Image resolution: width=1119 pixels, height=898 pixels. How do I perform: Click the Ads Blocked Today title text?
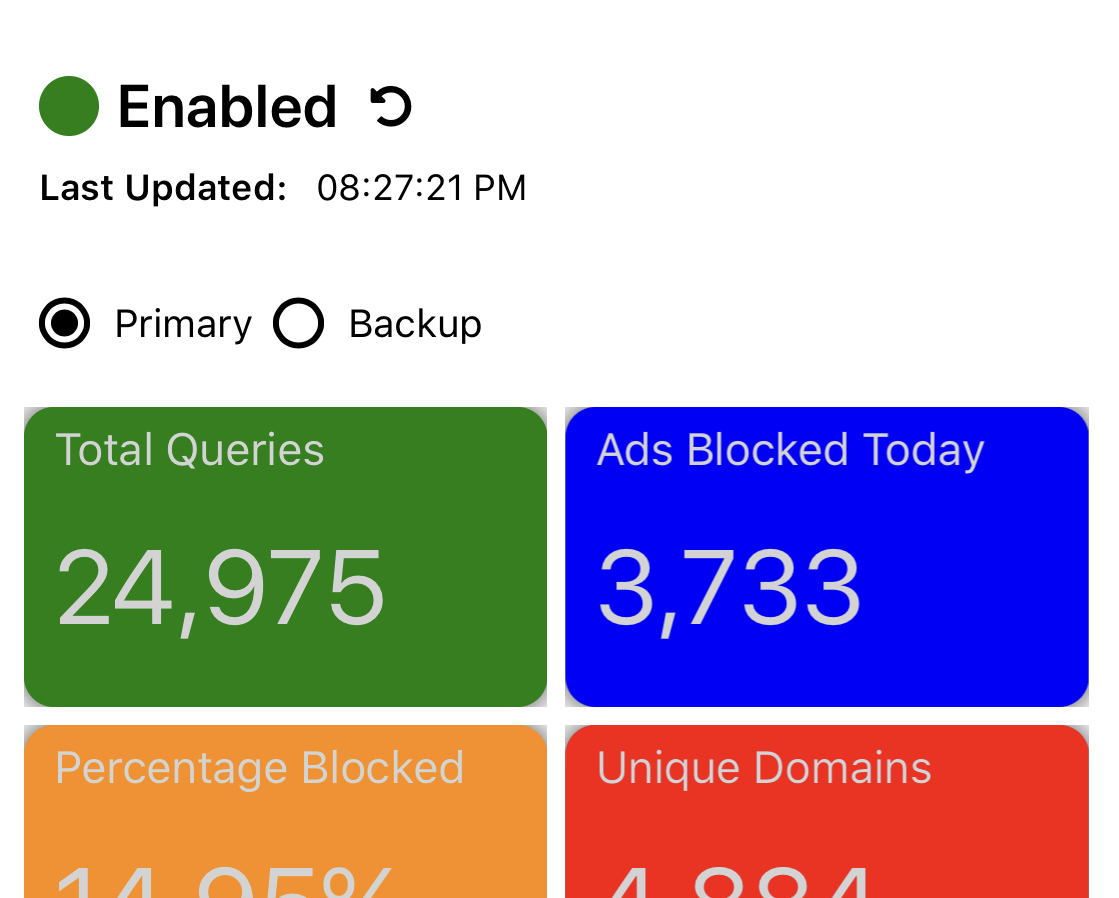pos(791,451)
